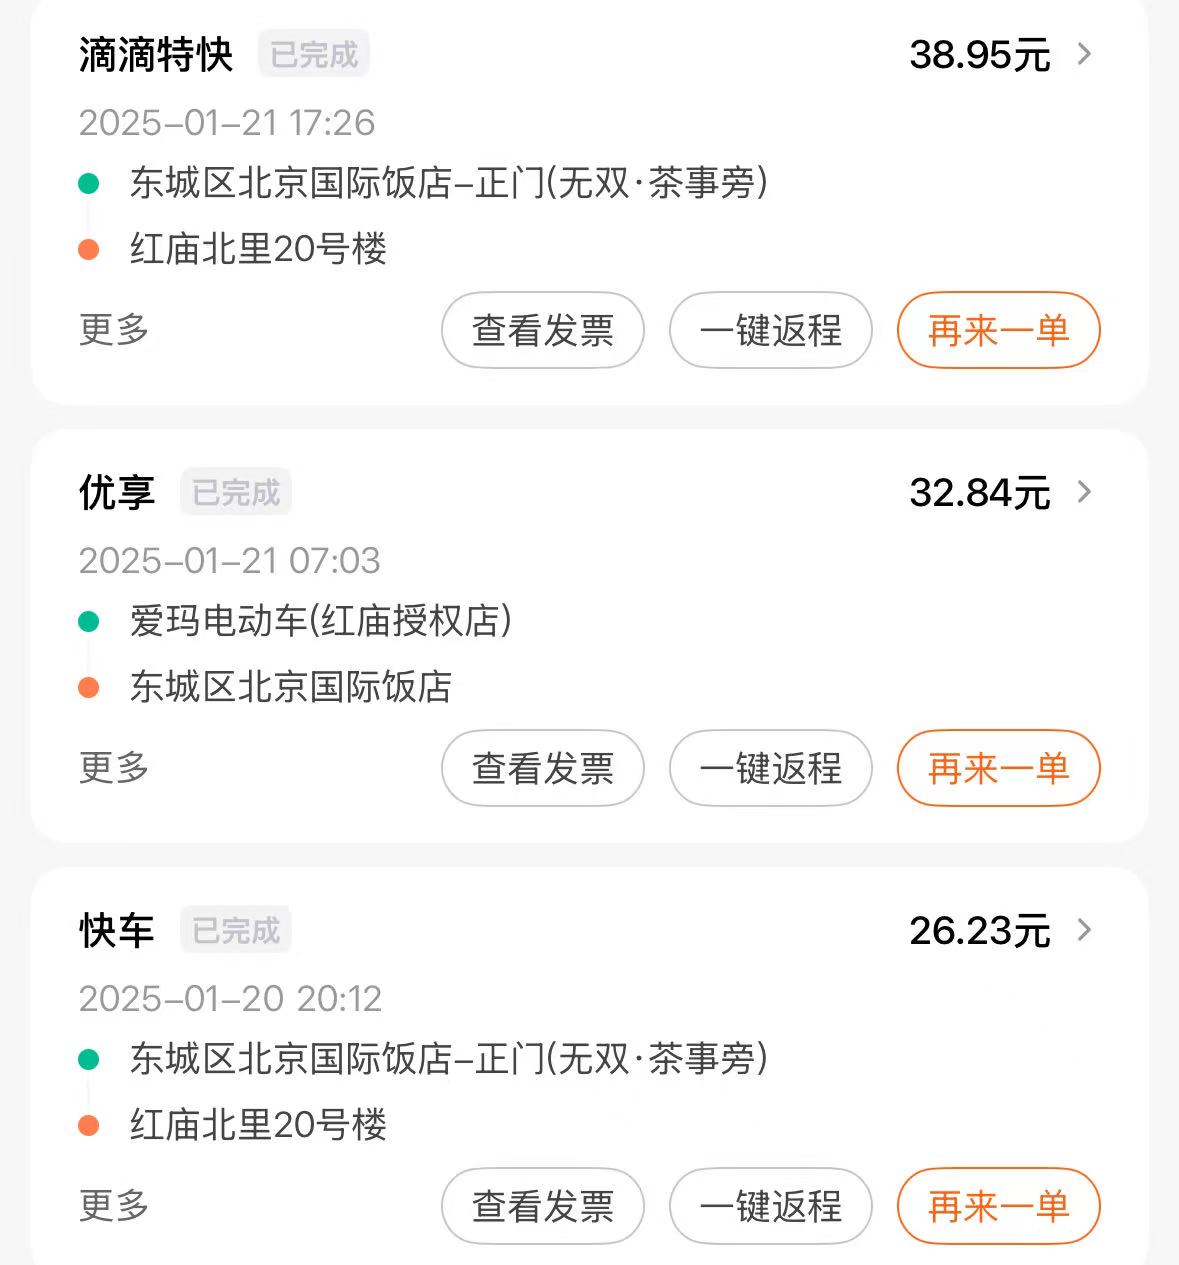Click the 已完成 status tag on 优享
Screen dimensions: 1179x1265
click(x=236, y=492)
